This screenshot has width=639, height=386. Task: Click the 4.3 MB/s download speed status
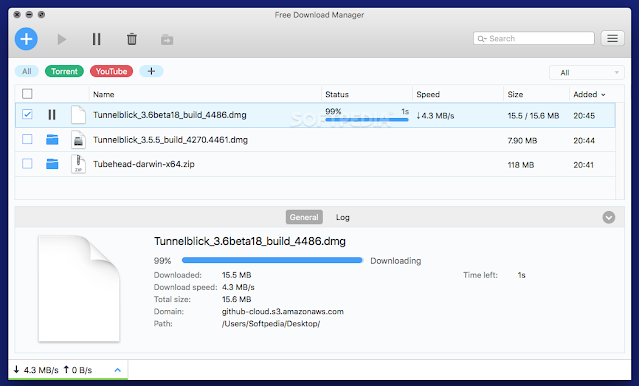[37, 370]
